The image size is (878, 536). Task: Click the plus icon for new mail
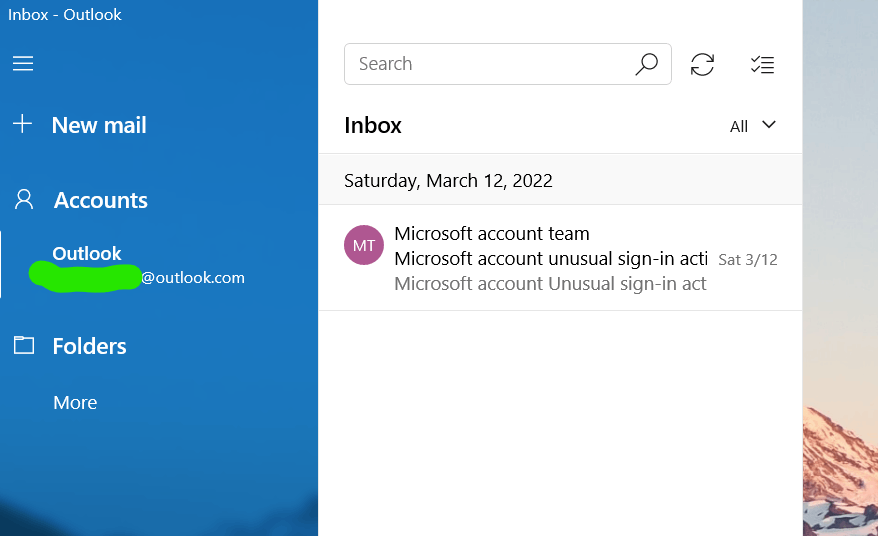click(23, 124)
